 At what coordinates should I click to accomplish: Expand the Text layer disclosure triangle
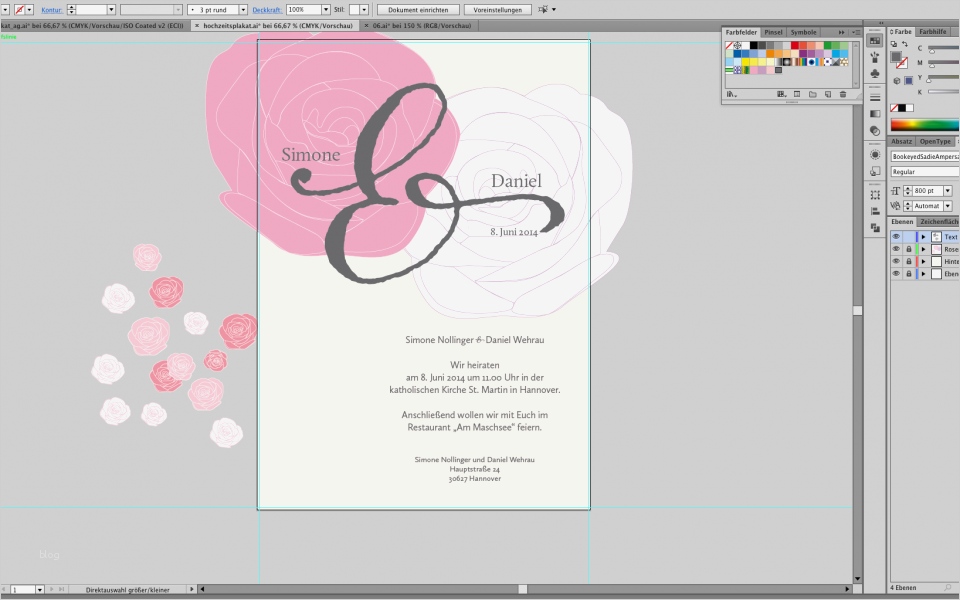(923, 237)
